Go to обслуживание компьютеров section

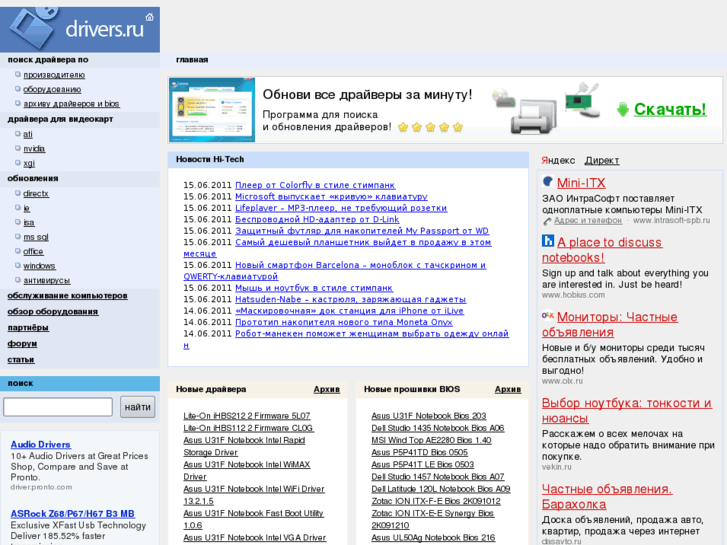(67, 295)
